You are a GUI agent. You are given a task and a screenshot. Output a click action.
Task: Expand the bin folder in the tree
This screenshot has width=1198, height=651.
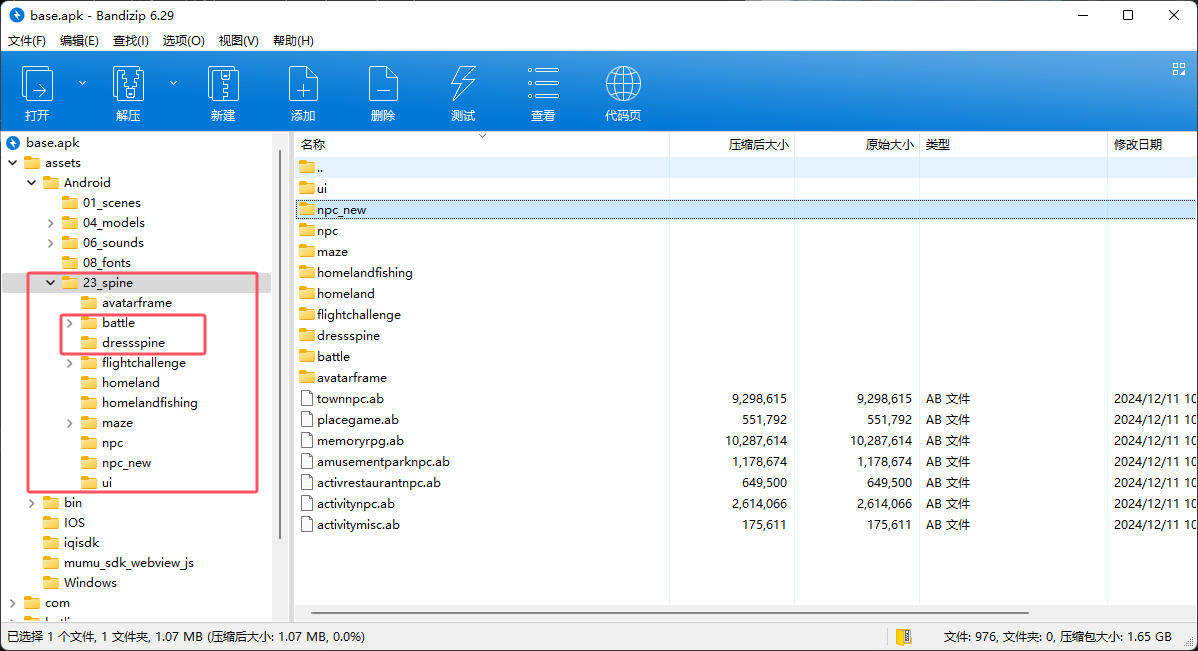(x=31, y=503)
